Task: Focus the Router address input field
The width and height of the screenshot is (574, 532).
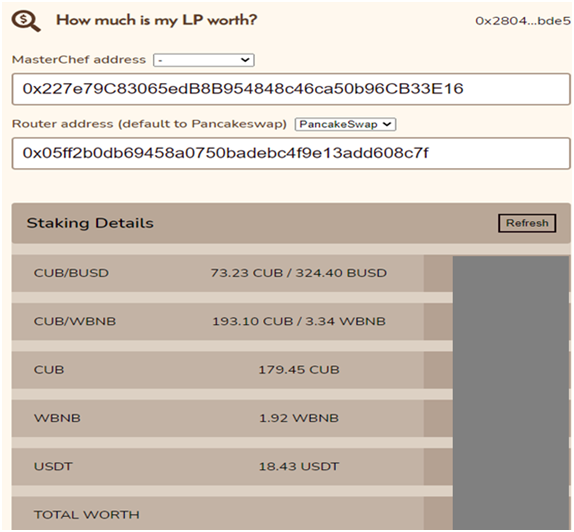Action: coord(291,153)
